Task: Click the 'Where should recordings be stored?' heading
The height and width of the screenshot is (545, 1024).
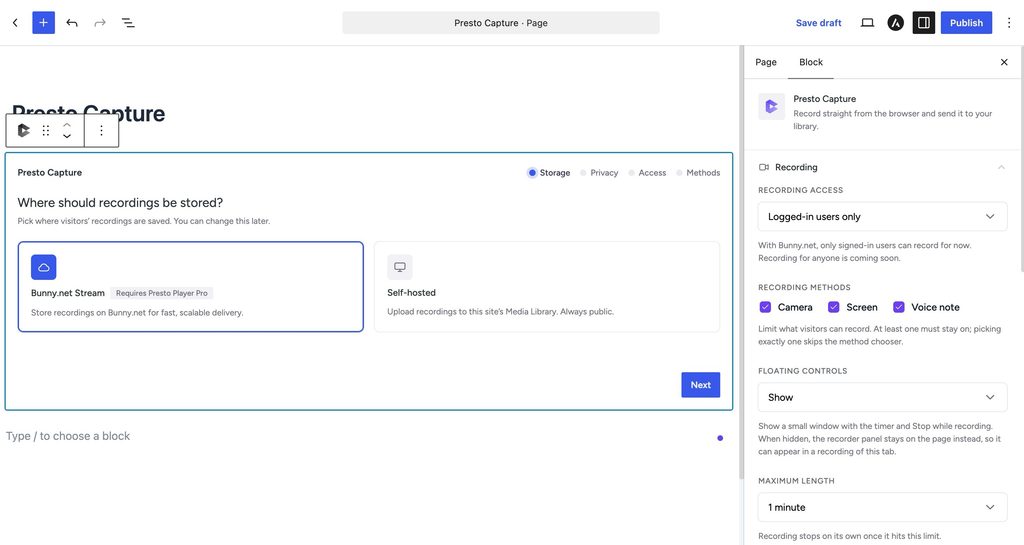Action: click(120, 203)
